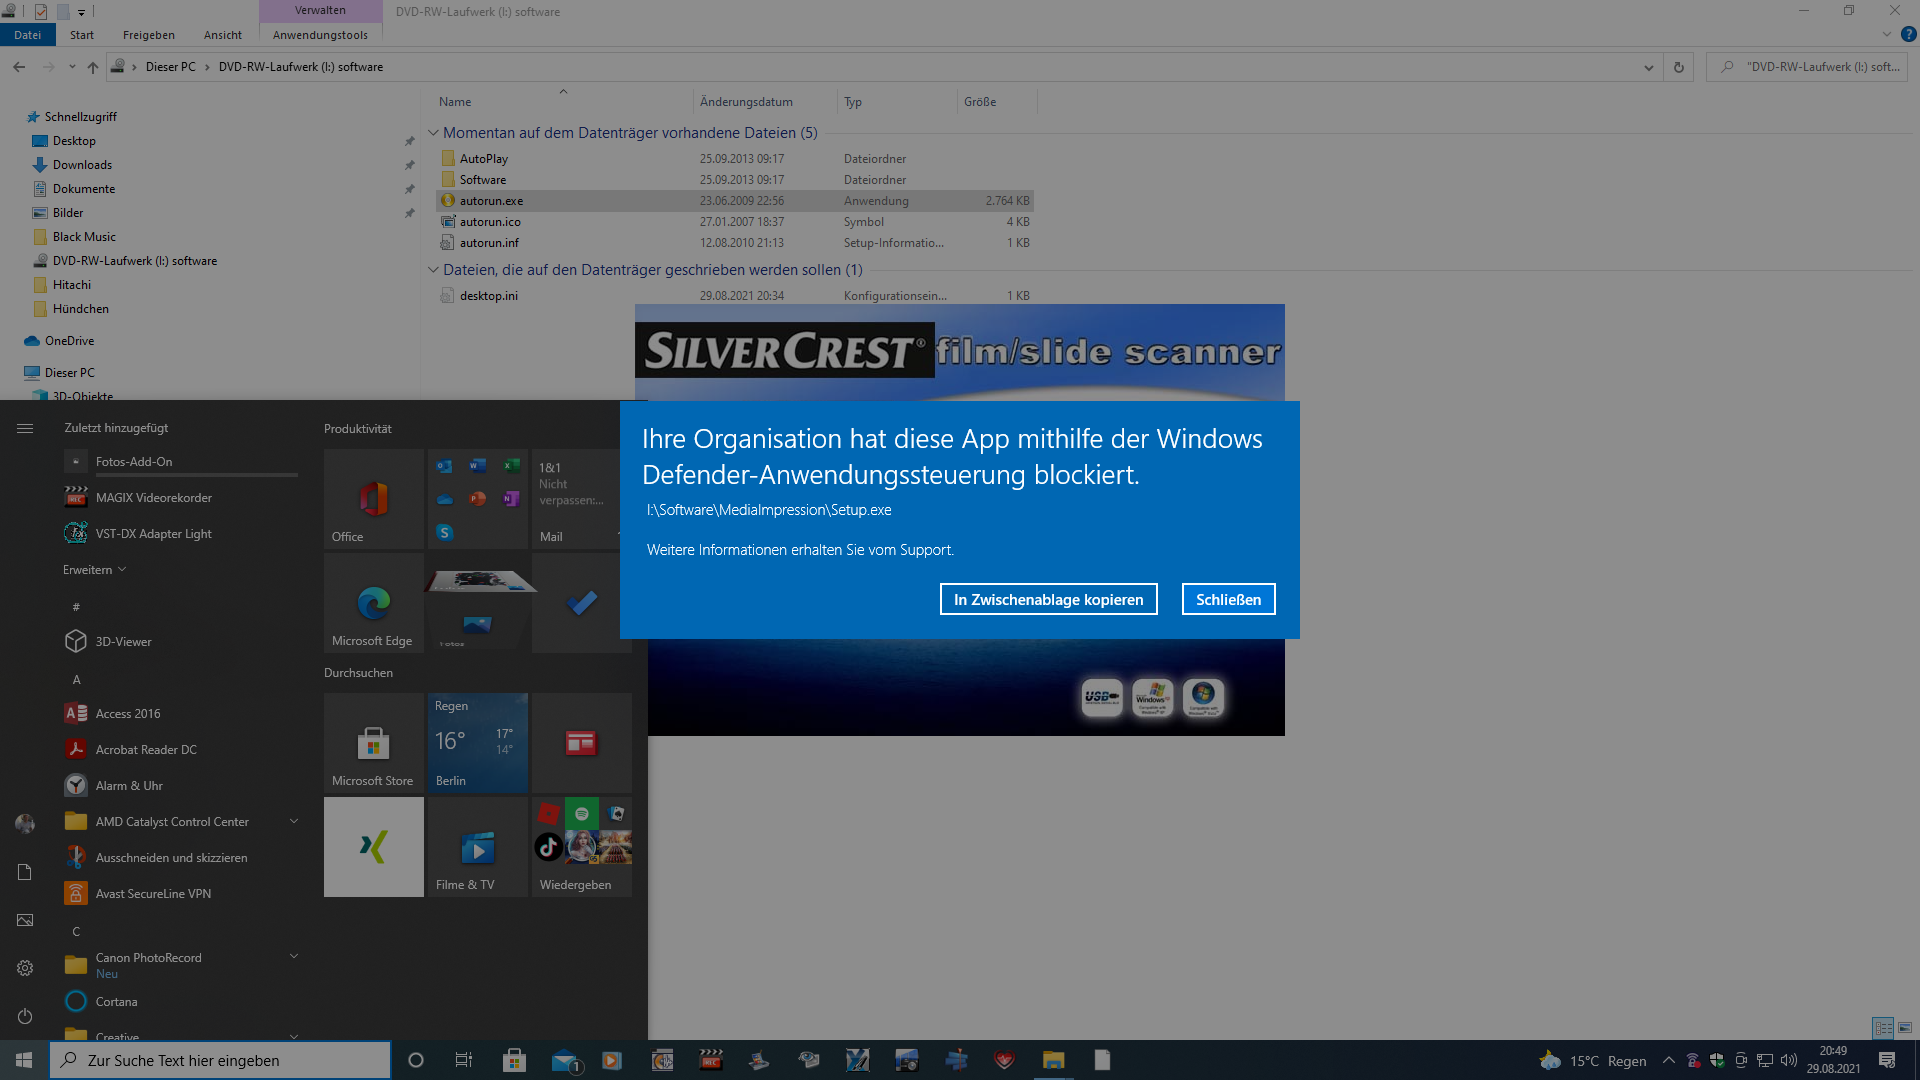The image size is (1920, 1080).
Task: Switch to the Start ribbon tab
Action: point(82,35)
